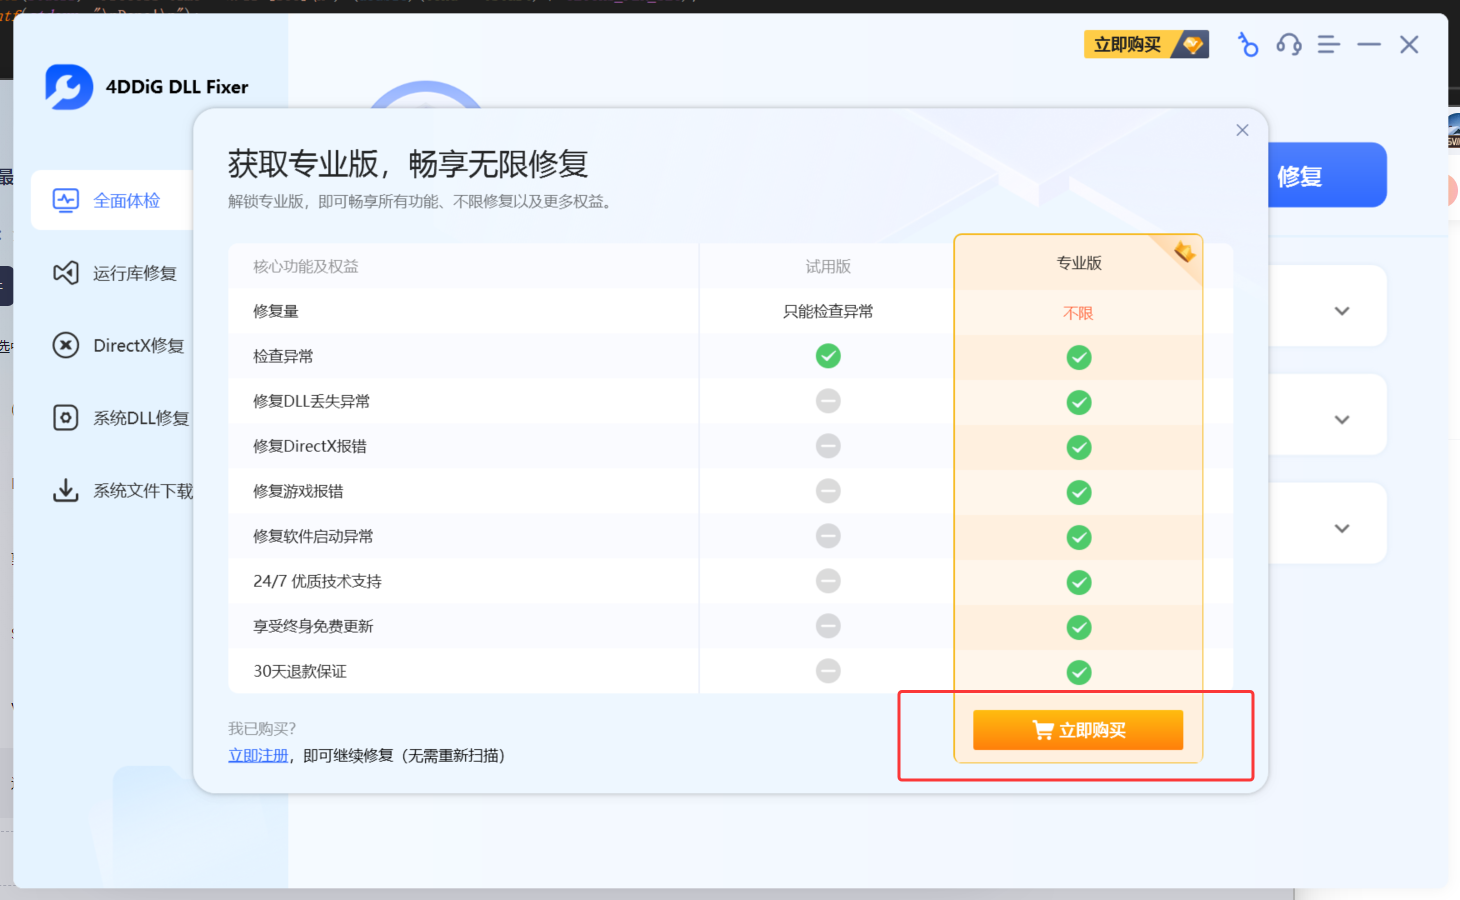
Task: Click the 不限 value in 专业版 column
Action: click(x=1078, y=313)
